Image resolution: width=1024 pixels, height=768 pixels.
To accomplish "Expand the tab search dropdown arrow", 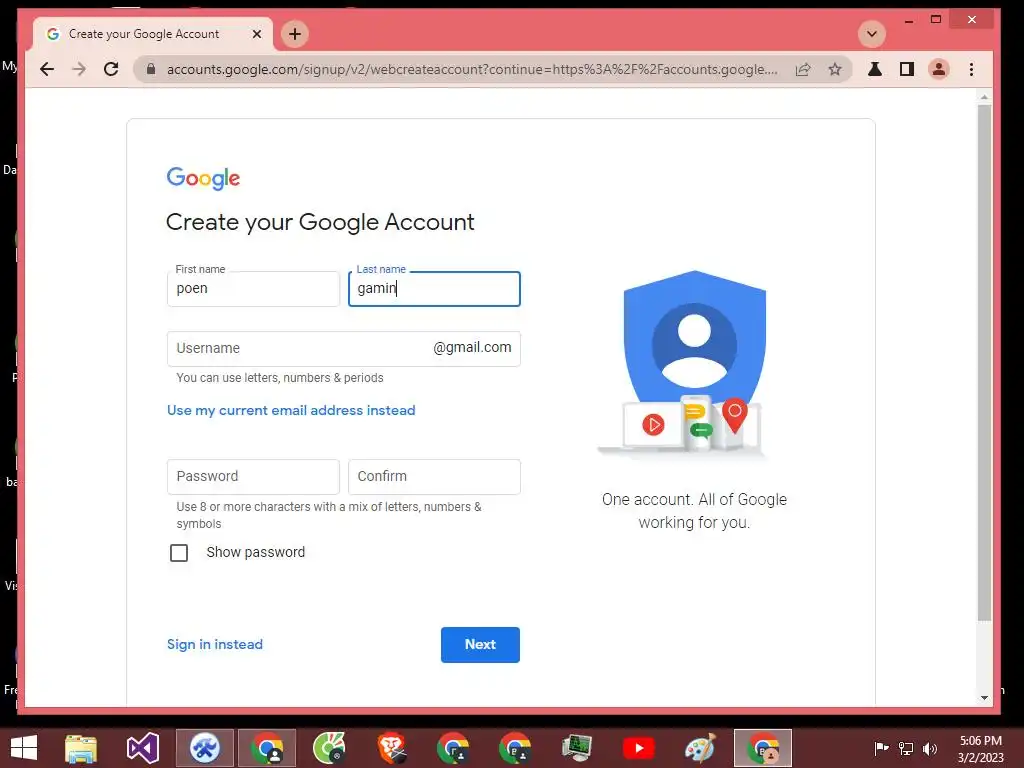I will [871, 34].
